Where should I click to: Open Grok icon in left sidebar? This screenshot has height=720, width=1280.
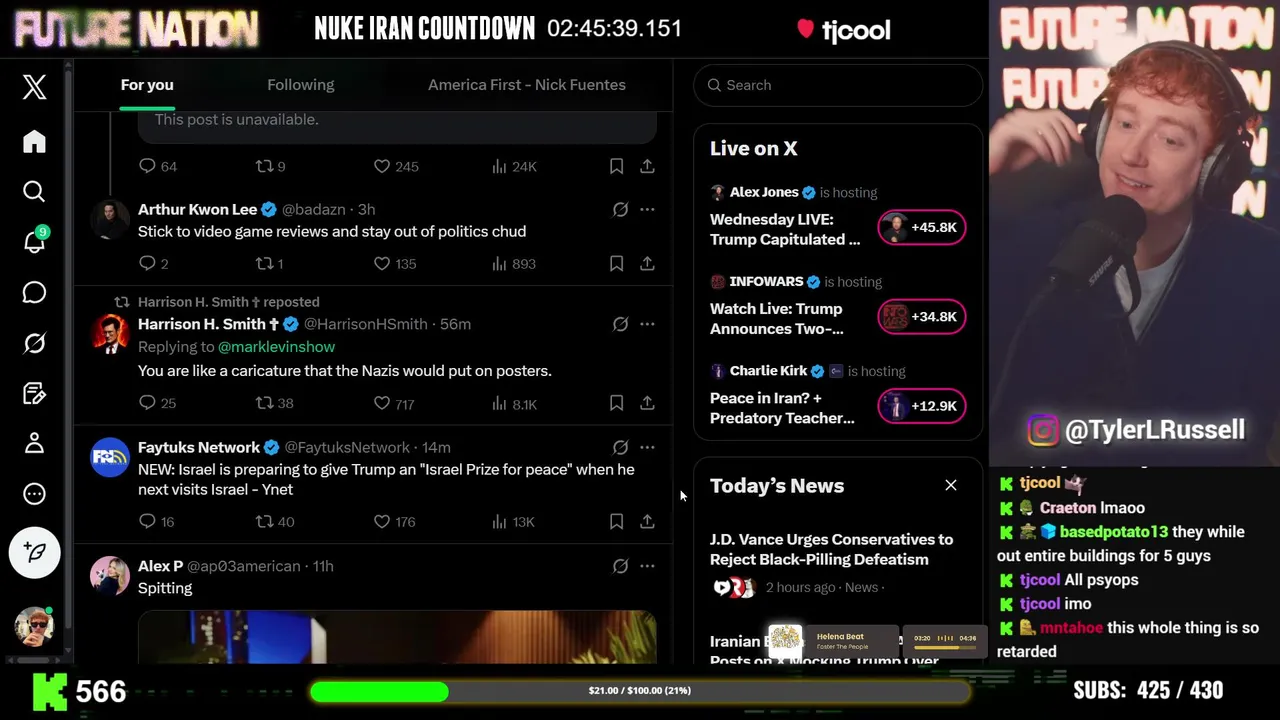34,343
